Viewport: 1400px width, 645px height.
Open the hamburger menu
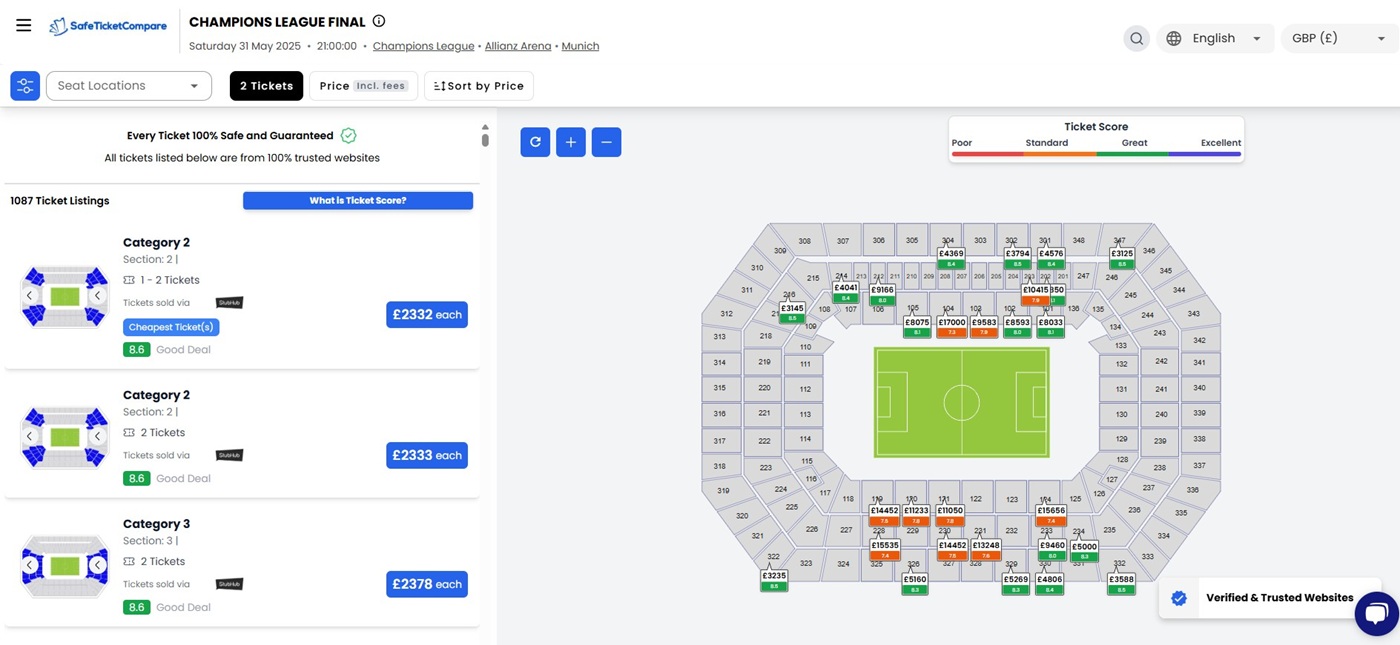[24, 26]
